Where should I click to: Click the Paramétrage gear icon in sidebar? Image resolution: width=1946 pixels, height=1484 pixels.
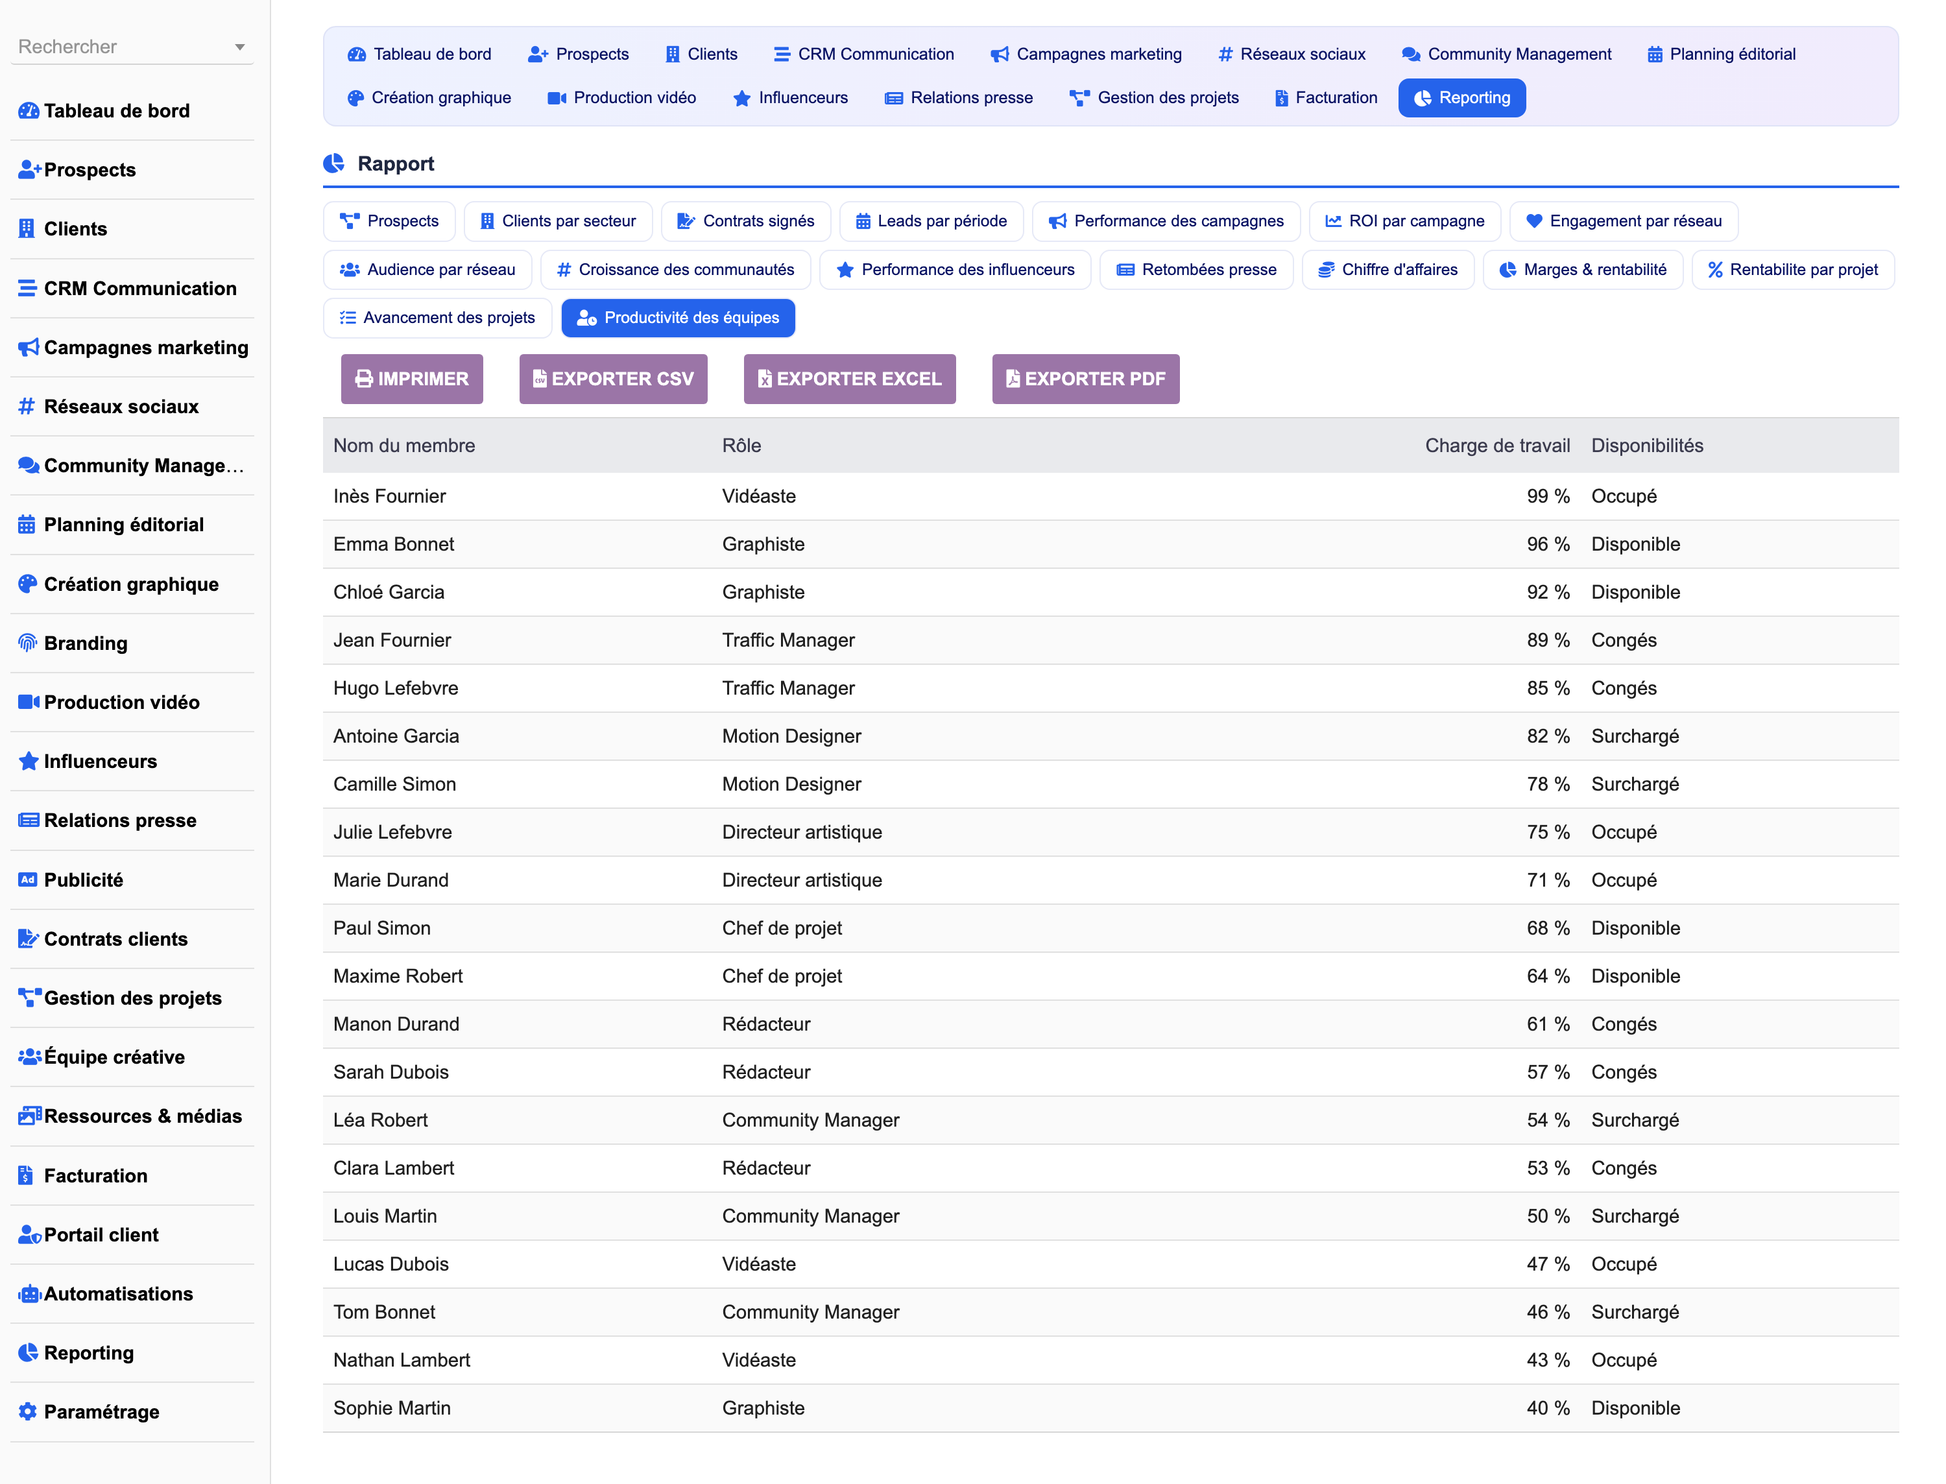point(28,1412)
